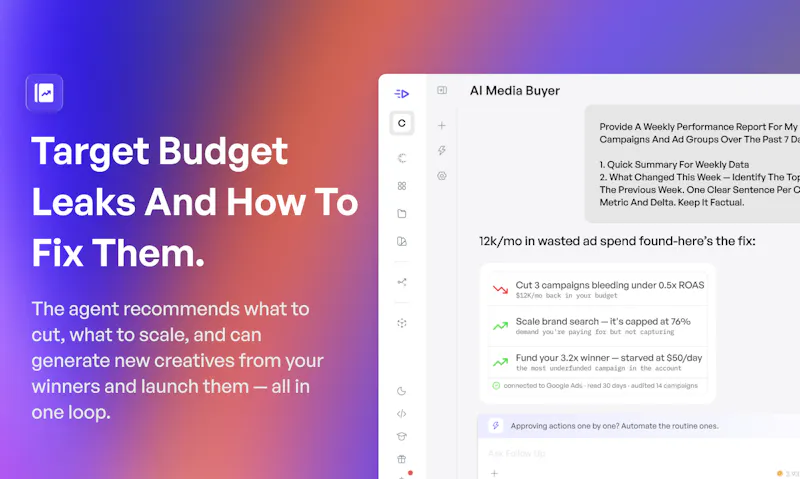Screen dimensions: 800x479
Task: Open the gift box icon
Action: [x=402, y=459]
